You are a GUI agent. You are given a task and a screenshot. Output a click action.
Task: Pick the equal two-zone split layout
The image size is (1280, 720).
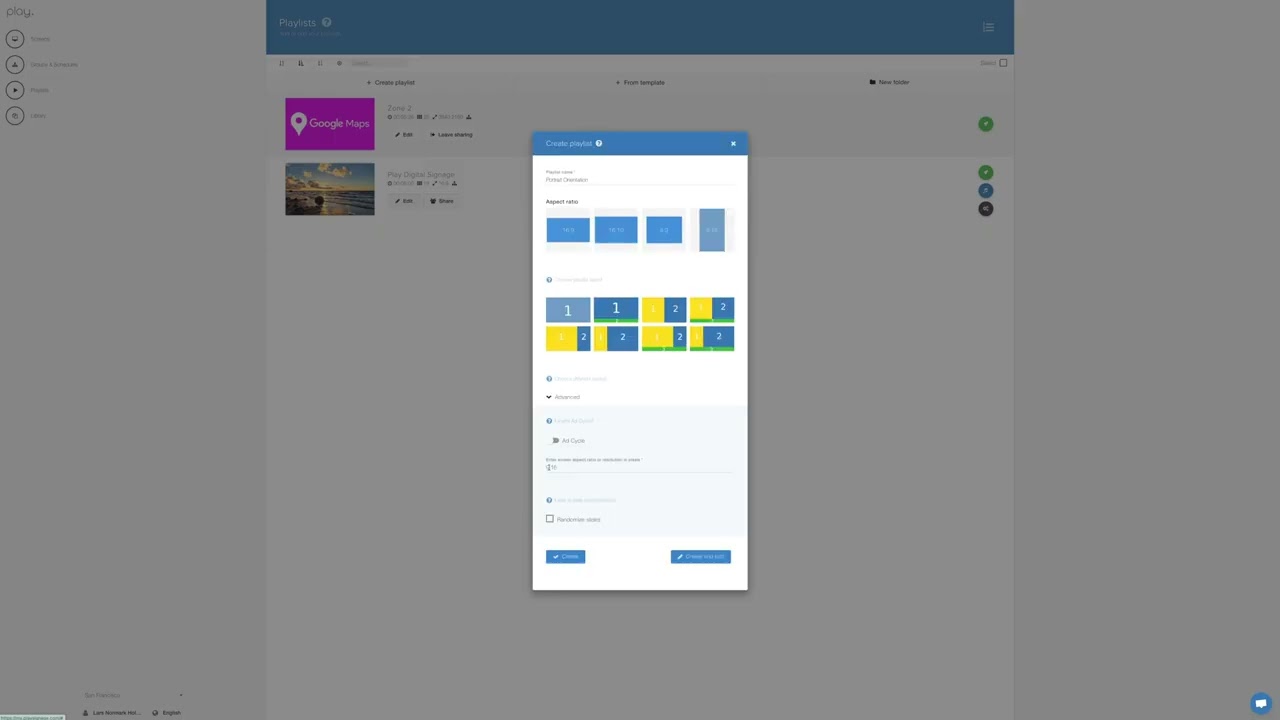pyautogui.click(x=664, y=310)
